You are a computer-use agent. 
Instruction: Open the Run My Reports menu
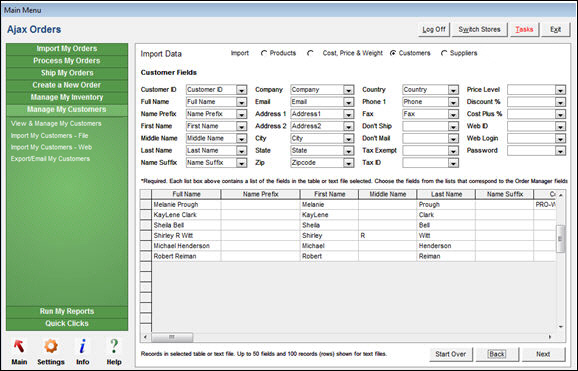click(x=67, y=312)
